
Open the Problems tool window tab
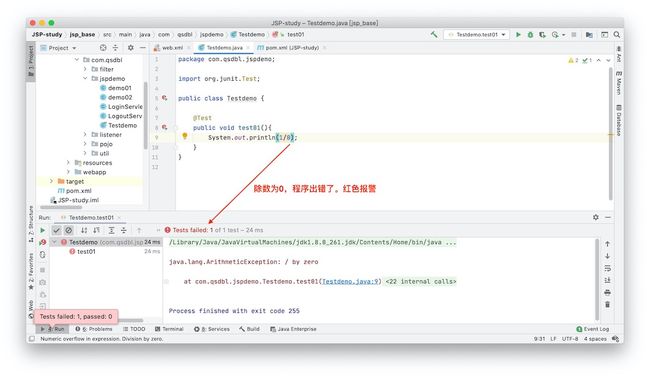(x=94, y=329)
